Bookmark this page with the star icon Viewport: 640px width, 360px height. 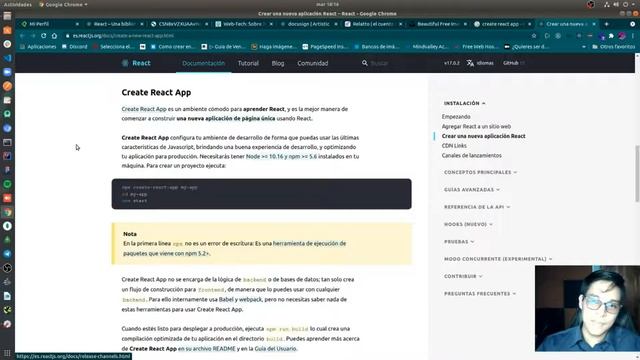[x=534, y=36]
